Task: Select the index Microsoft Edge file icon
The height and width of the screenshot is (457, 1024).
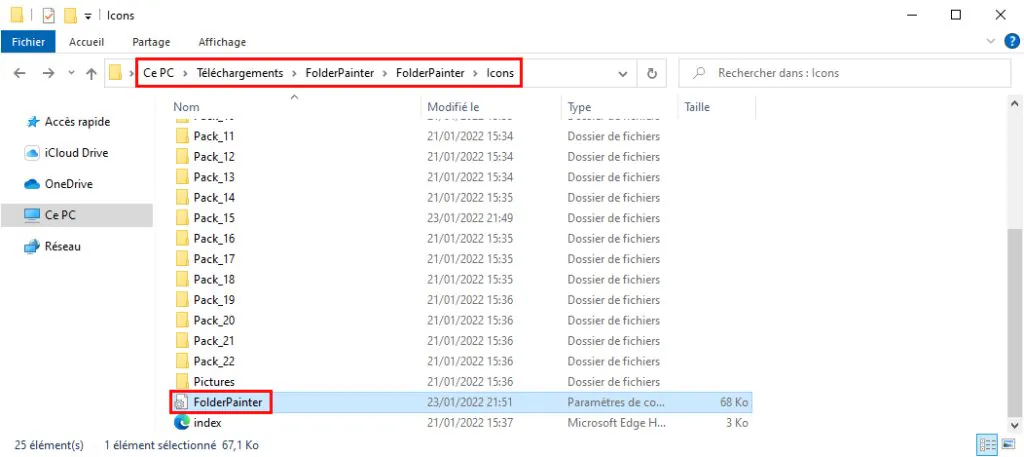Action: (182, 422)
